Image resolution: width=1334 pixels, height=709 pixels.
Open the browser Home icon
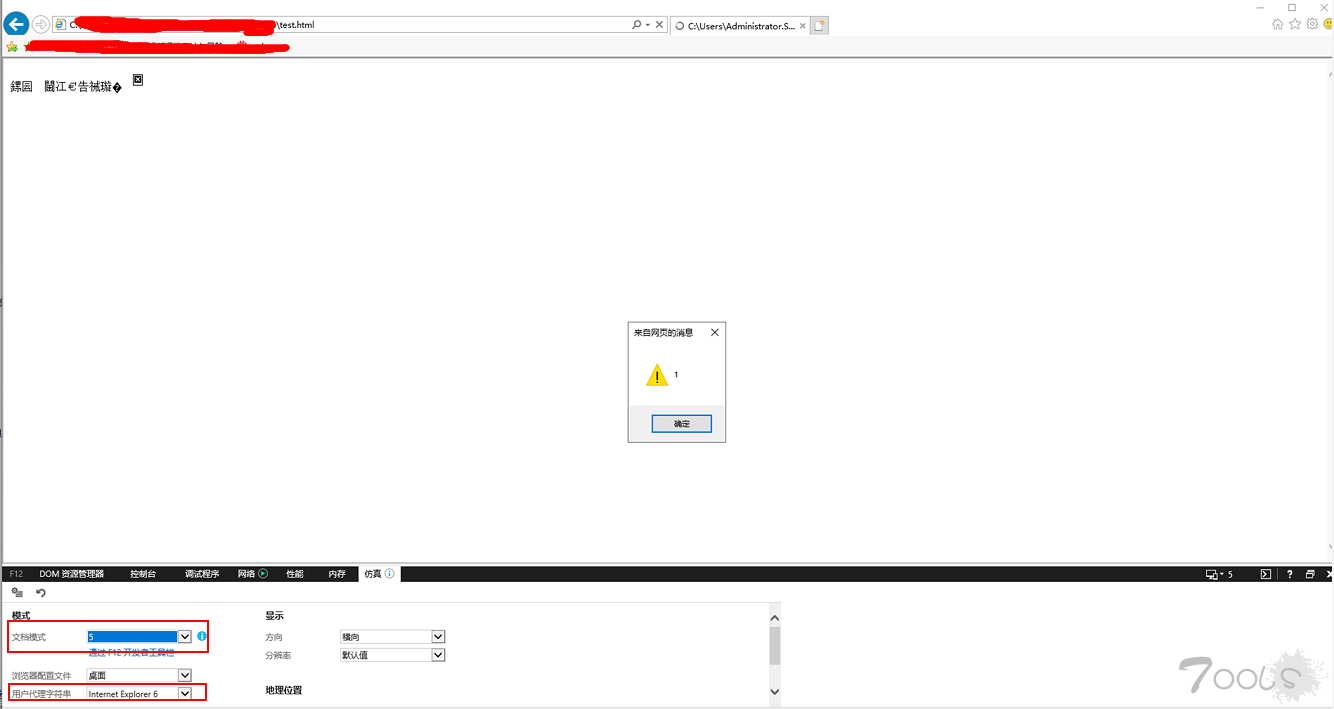1278,24
